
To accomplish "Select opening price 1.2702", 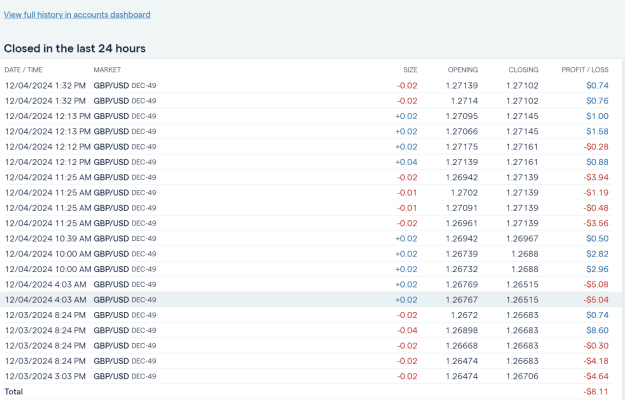I will (464, 193).
